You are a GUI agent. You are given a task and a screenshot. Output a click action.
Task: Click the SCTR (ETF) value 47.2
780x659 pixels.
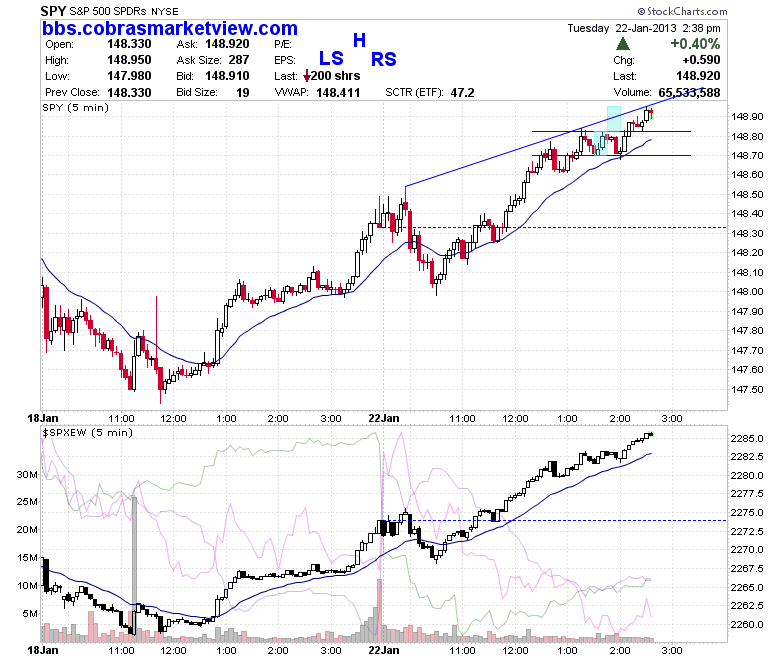click(x=463, y=93)
